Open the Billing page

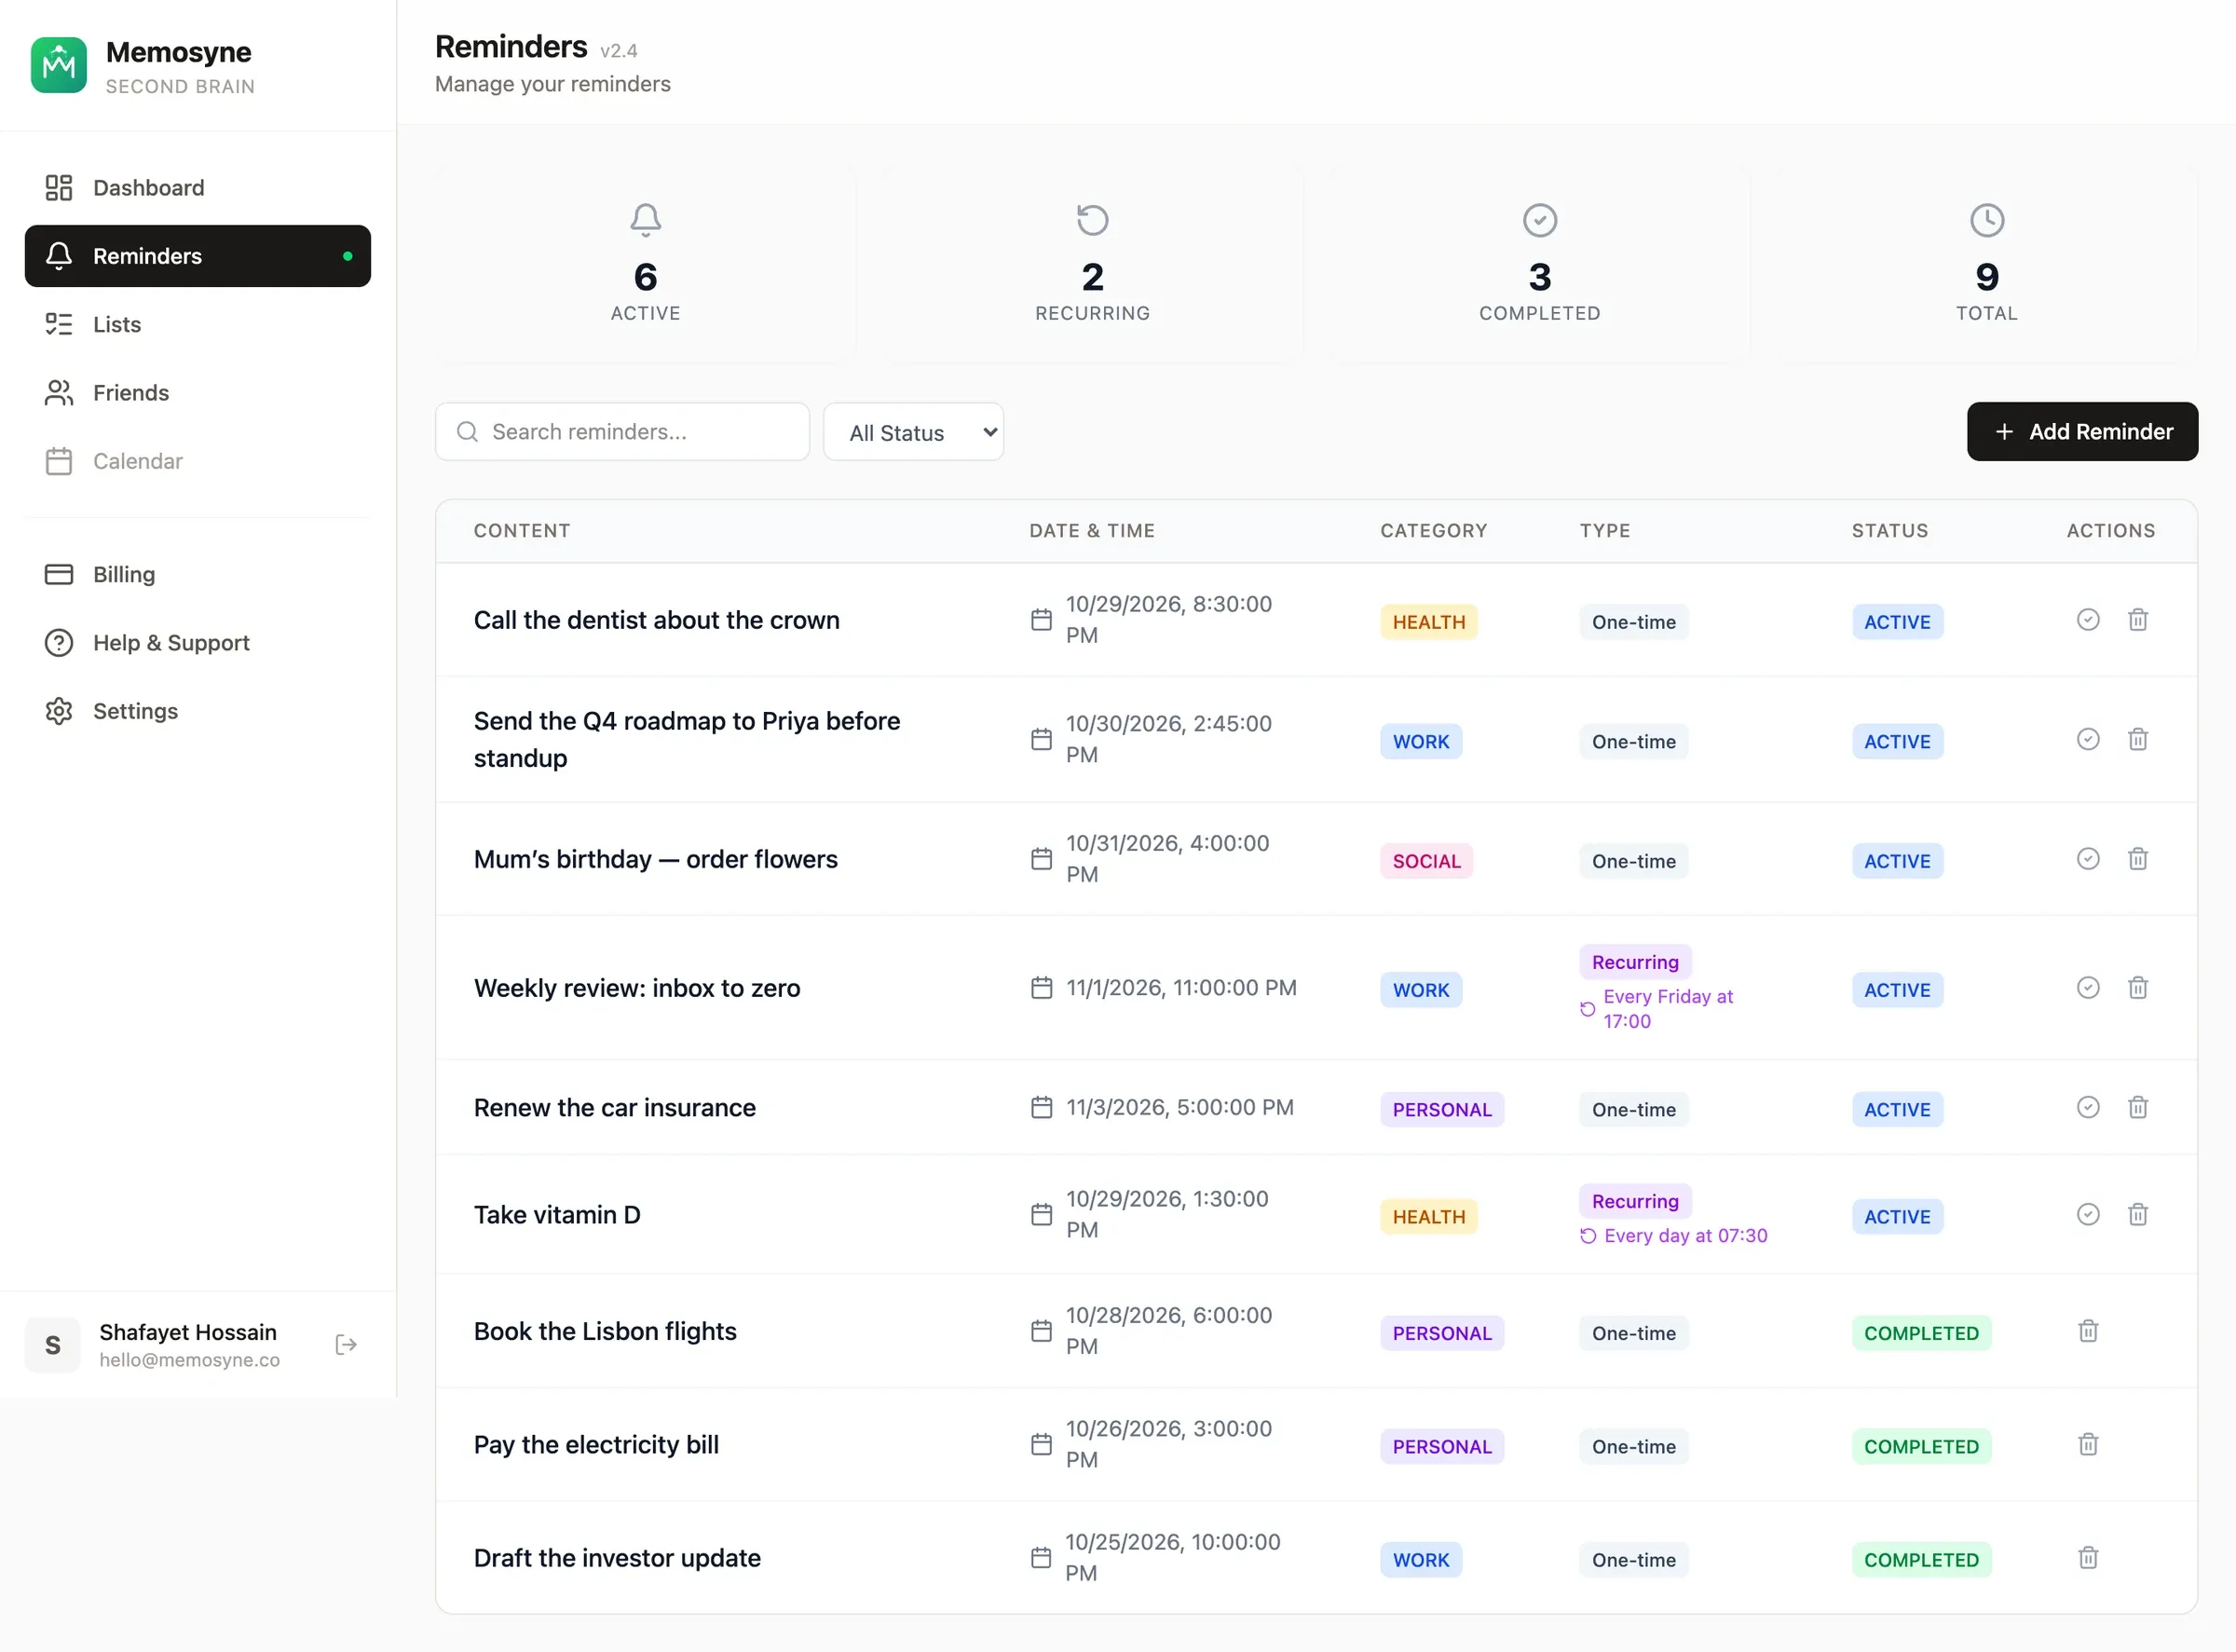[x=198, y=574]
